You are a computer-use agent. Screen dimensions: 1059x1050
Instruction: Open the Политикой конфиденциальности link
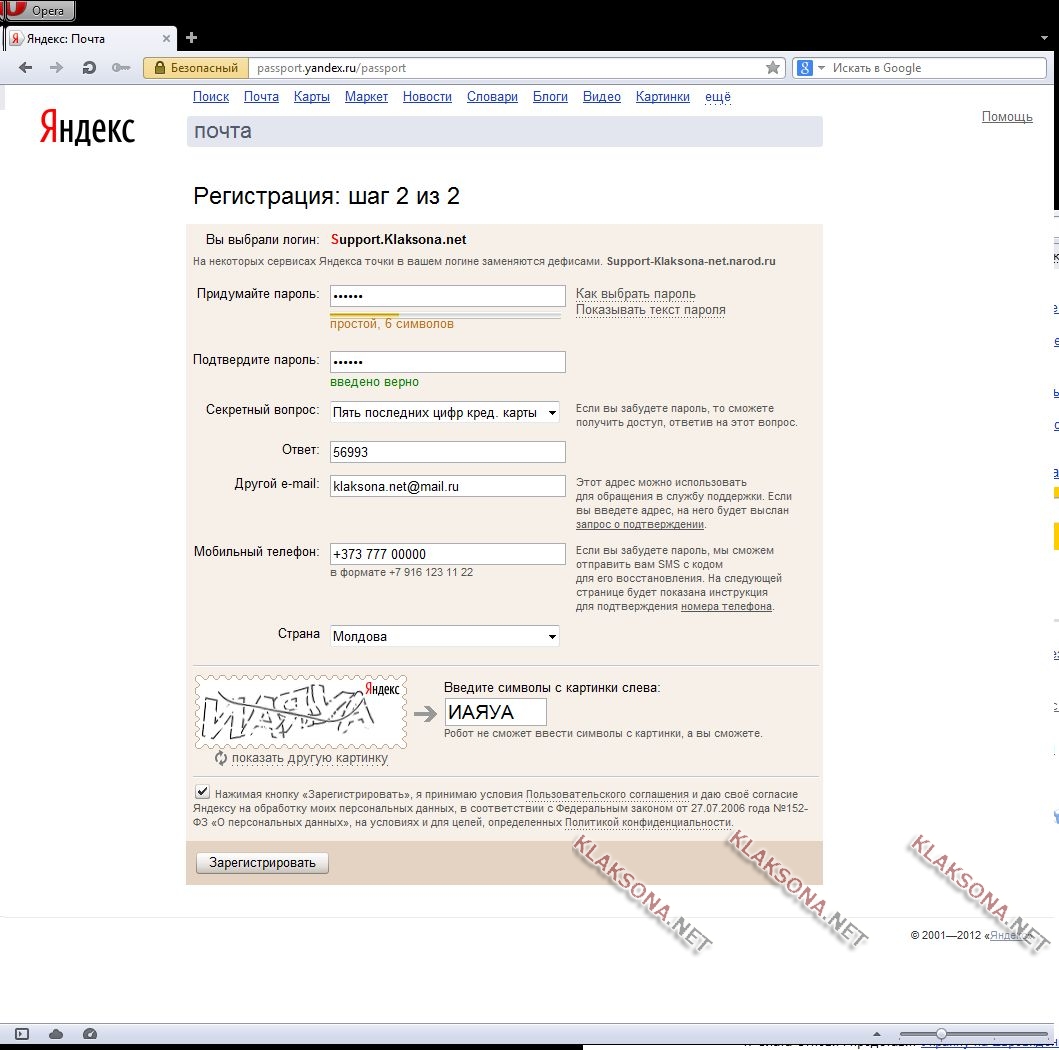(648, 822)
